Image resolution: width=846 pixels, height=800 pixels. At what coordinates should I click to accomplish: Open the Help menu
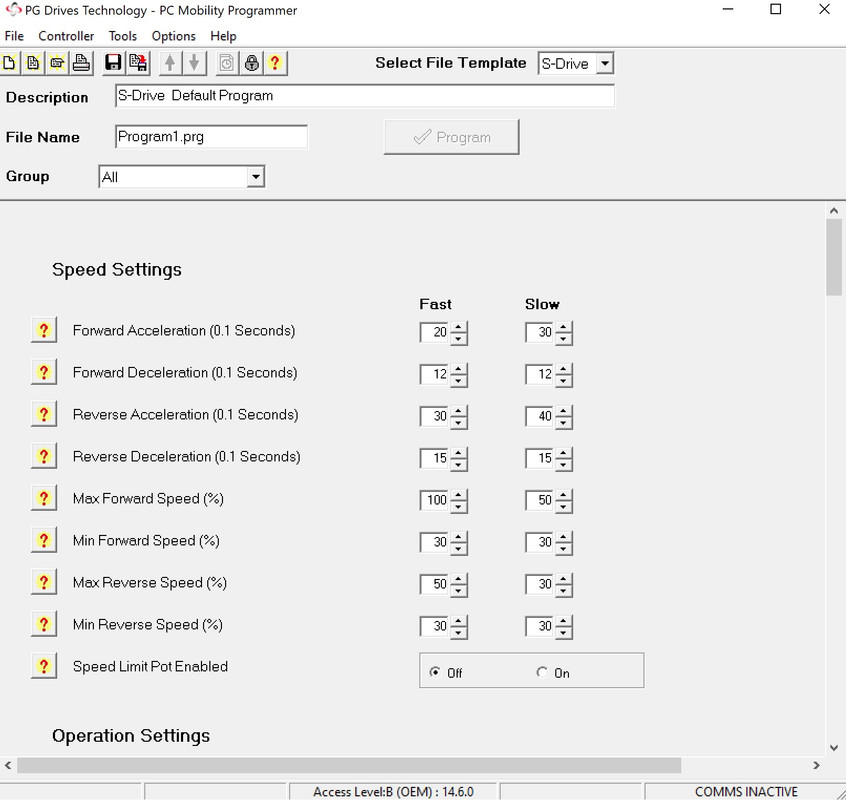click(x=223, y=36)
